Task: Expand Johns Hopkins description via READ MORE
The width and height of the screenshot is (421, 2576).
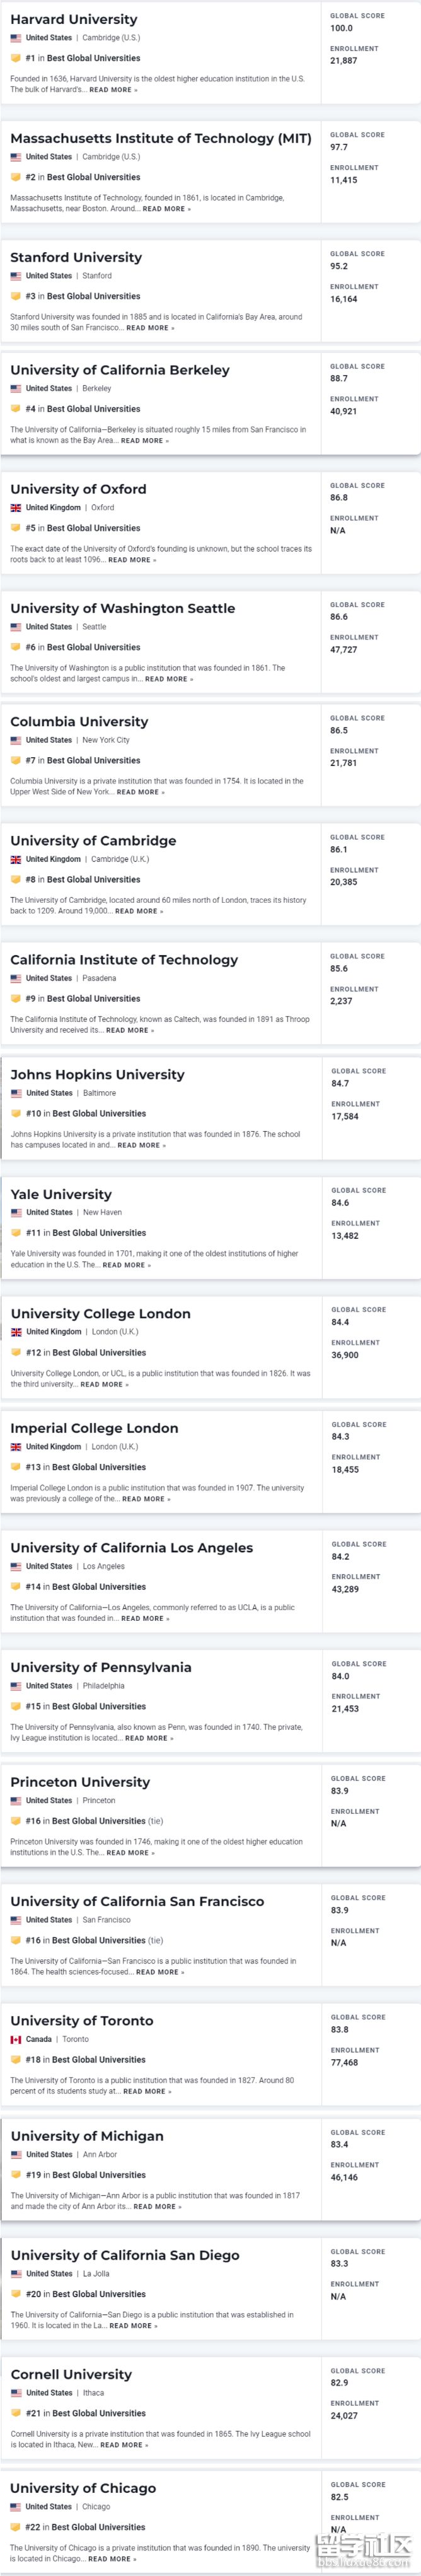Action: point(141,1145)
